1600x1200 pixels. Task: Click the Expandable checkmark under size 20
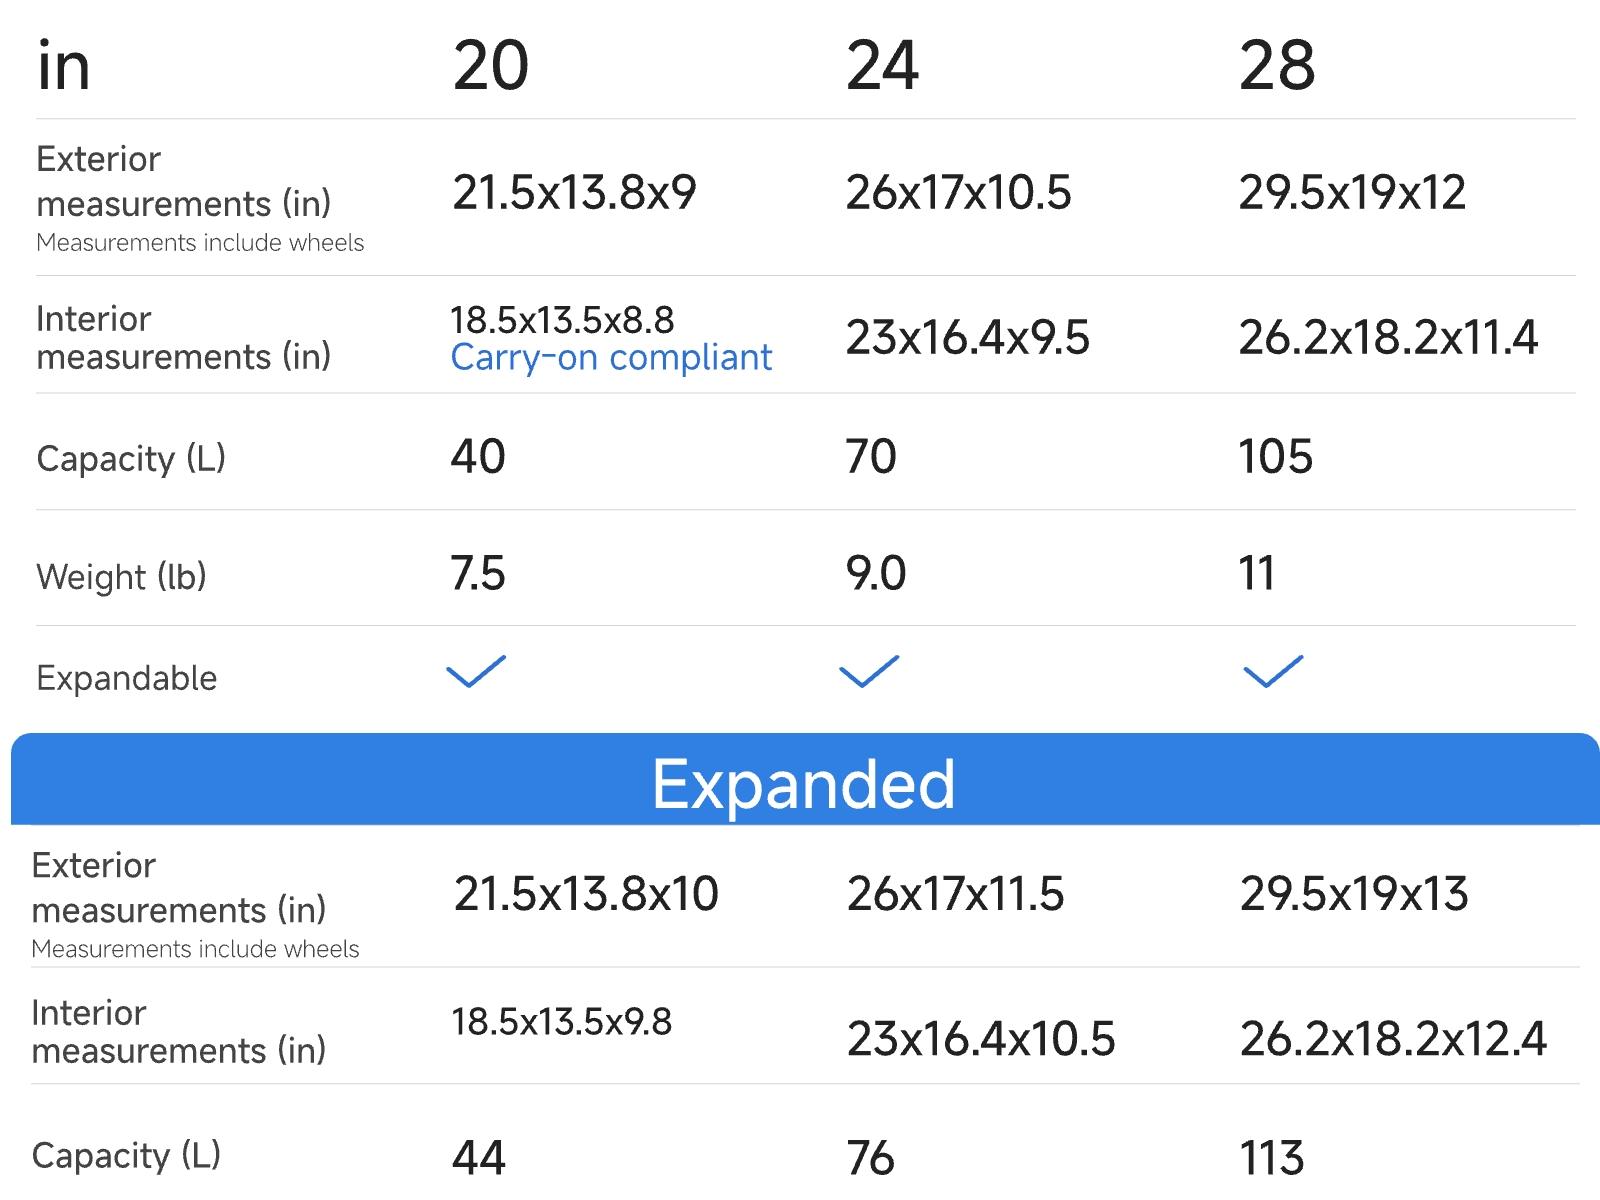coord(476,672)
